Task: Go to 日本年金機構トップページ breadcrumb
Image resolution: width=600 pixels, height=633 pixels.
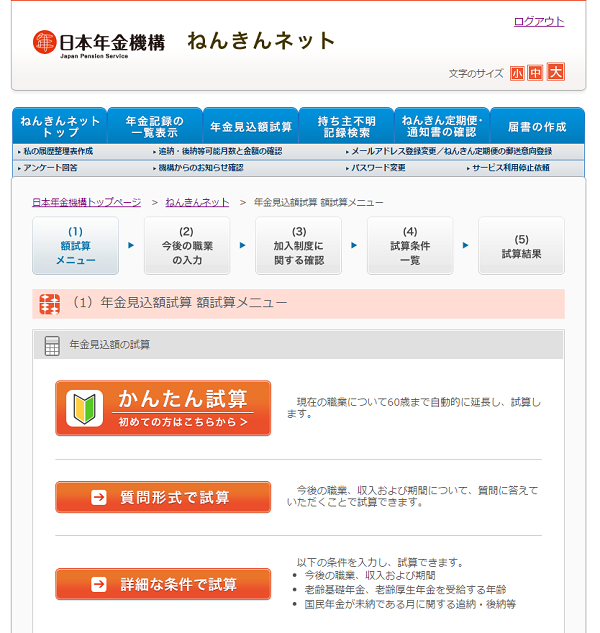Action: pyautogui.click(x=86, y=202)
